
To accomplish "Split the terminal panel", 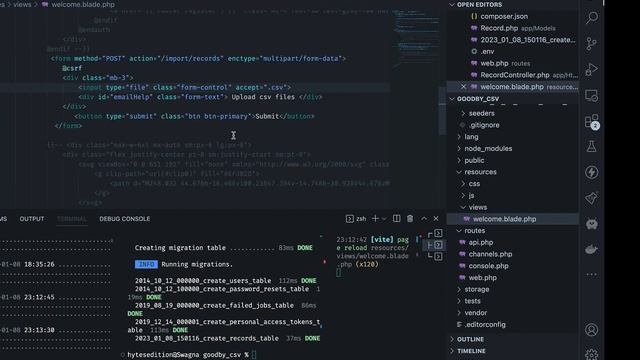I will [x=396, y=219].
